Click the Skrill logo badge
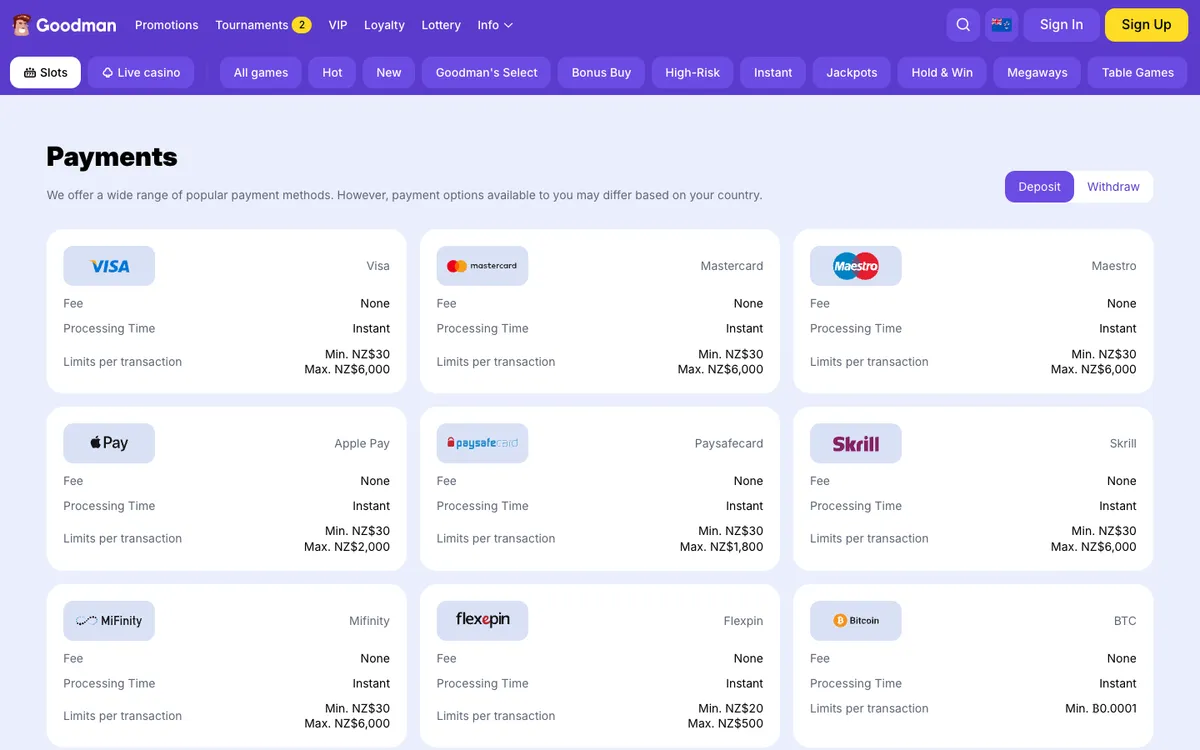The image size is (1200, 750). click(x=856, y=443)
